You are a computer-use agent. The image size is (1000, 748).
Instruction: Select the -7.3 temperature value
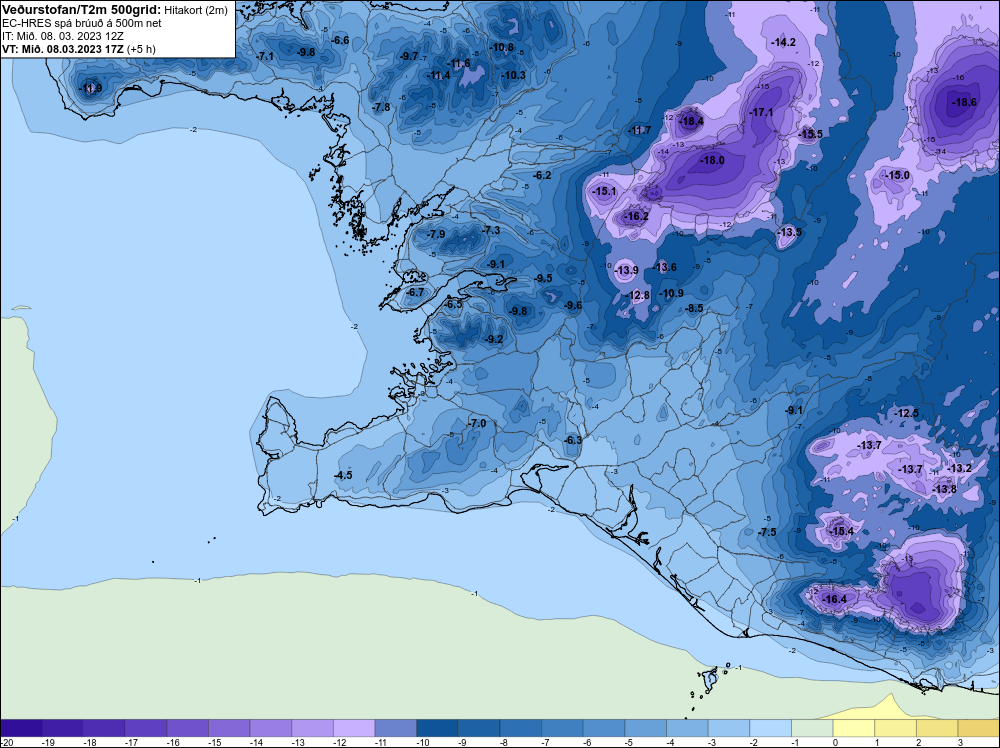click(x=492, y=230)
